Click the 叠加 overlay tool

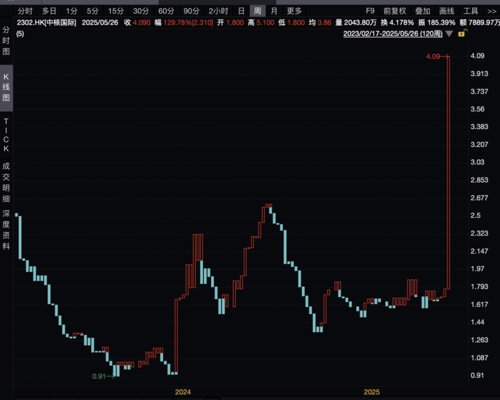click(423, 11)
